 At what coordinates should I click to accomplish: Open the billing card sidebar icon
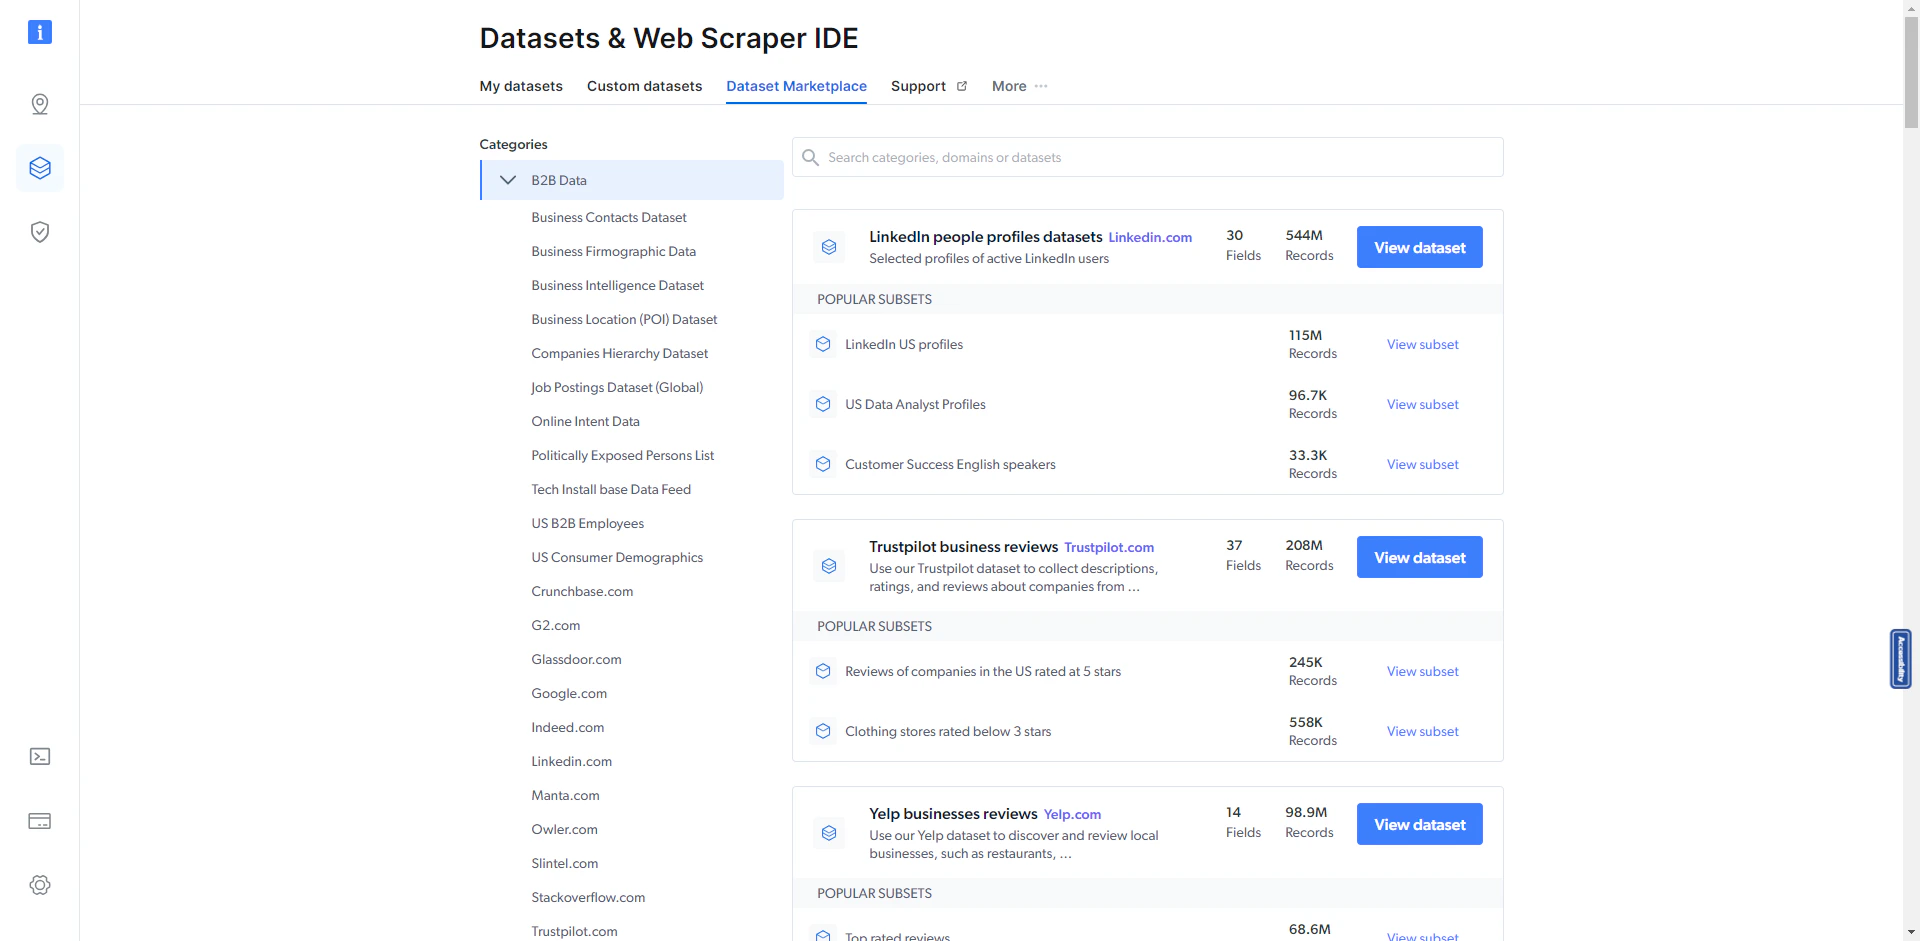click(x=40, y=821)
